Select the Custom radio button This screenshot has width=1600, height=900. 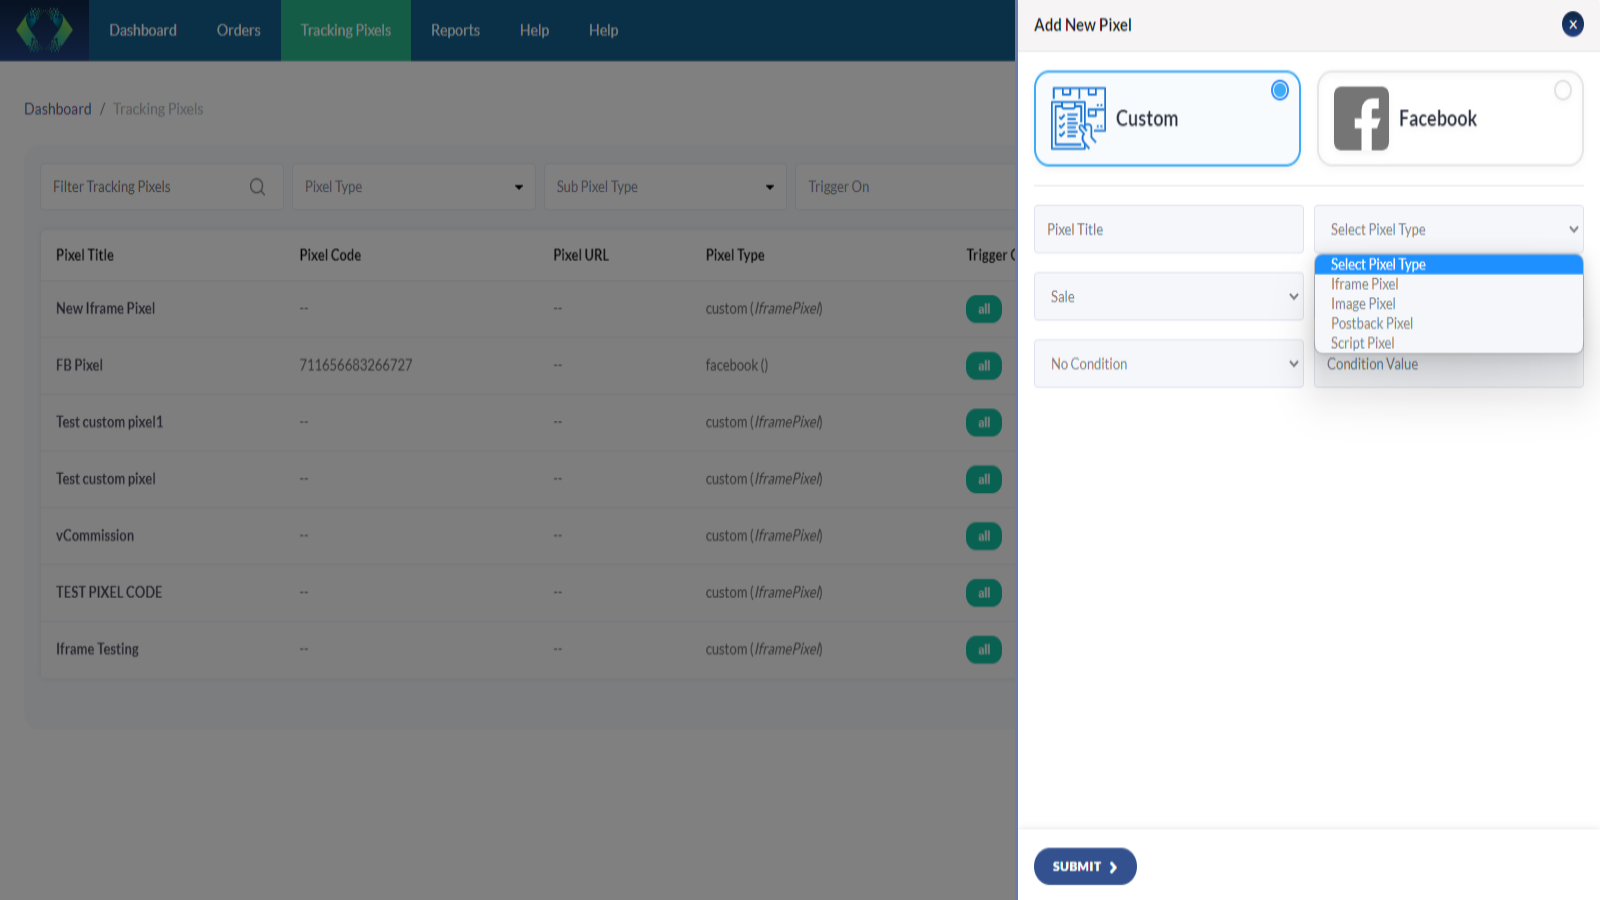[x=1279, y=91]
